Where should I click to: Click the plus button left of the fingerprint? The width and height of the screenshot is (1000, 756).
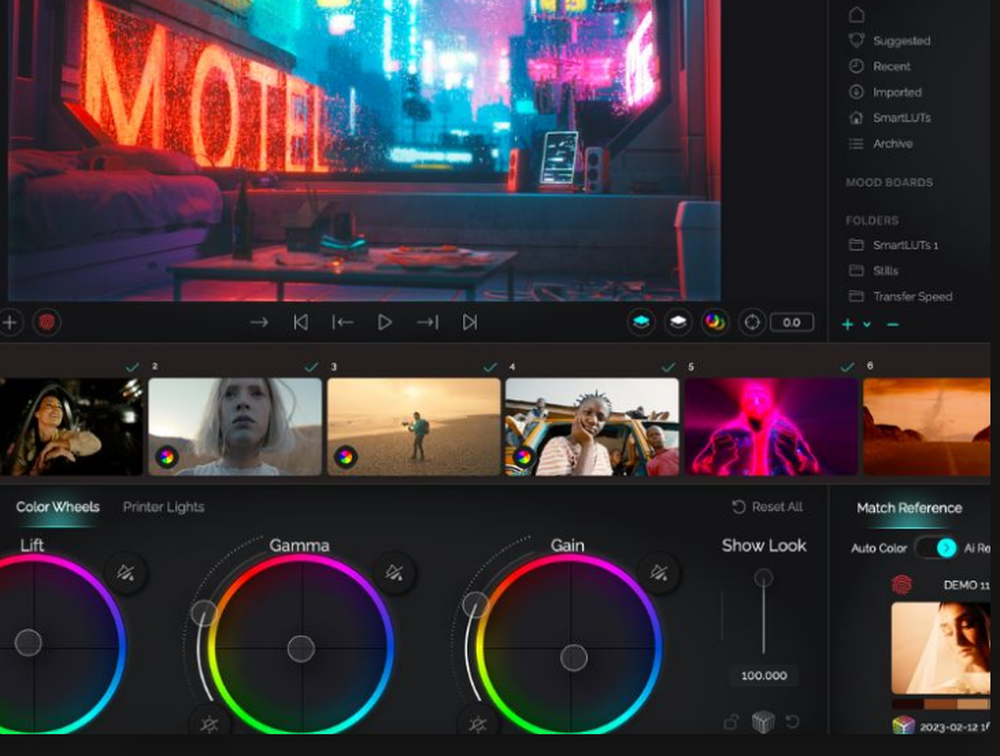(10, 322)
